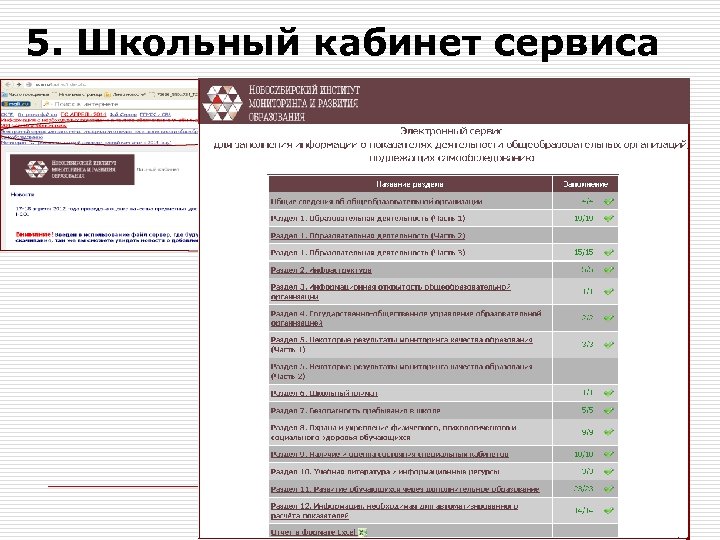The height and width of the screenshot is (540, 720).
Task: Click the 'Отчет в формате Excel' link
Action: (x=313, y=532)
